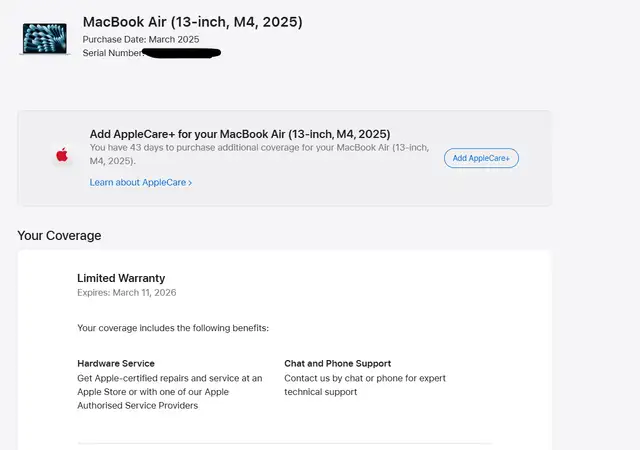Click the Serial Number label
This screenshot has height=450, width=640.
(112, 52)
